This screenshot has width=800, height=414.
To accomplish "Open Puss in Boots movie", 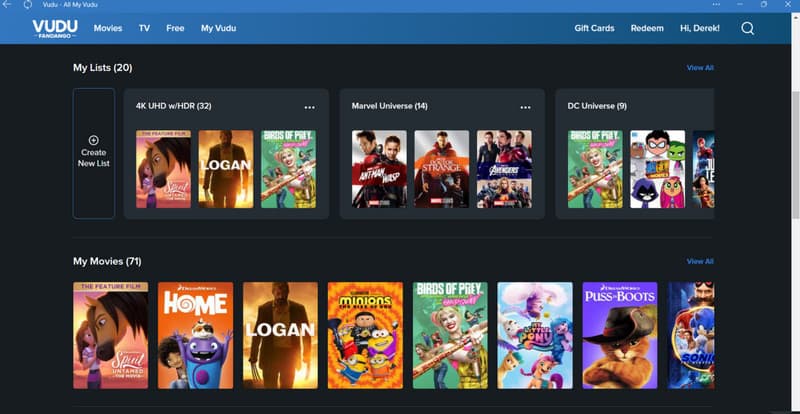I will pyautogui.click(x=620, y=335).
